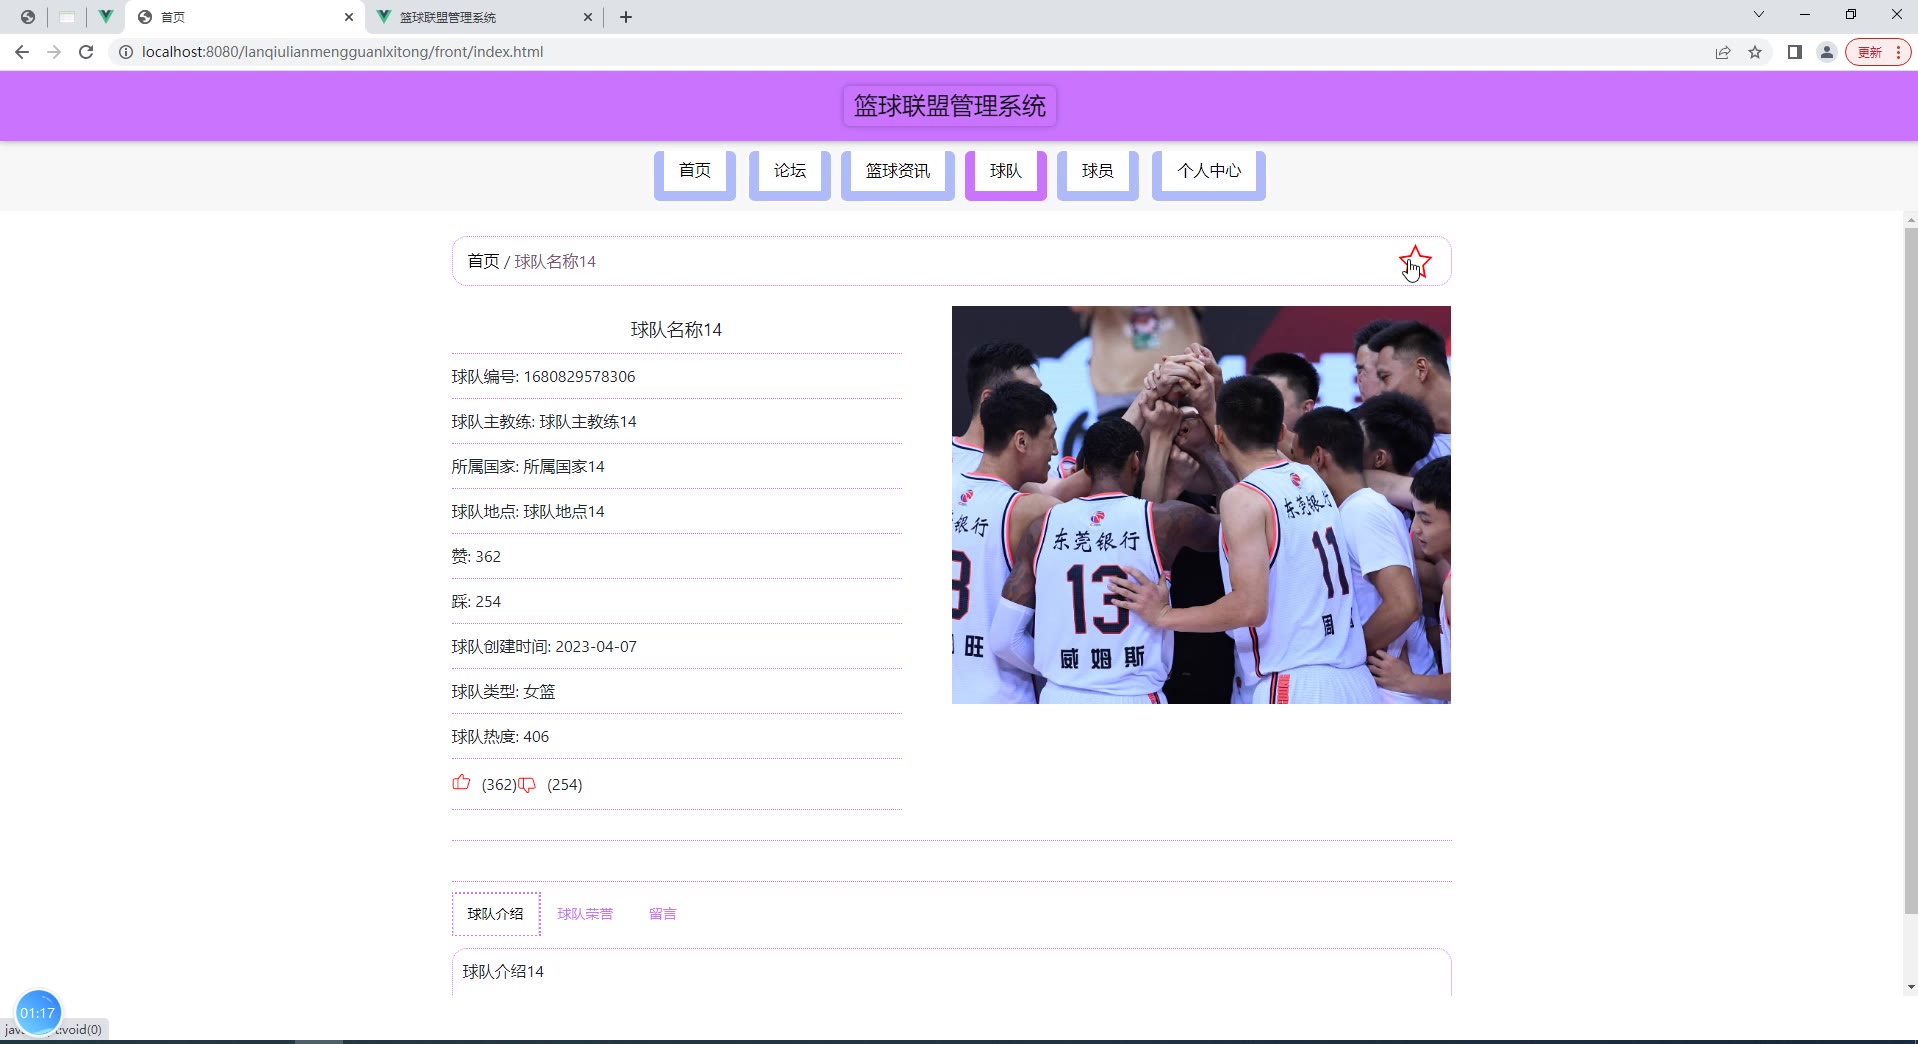This screenshot has width=1918, height=1044.
Task: Click the 球队介绍14 description text
Action: tap(503, 972)
